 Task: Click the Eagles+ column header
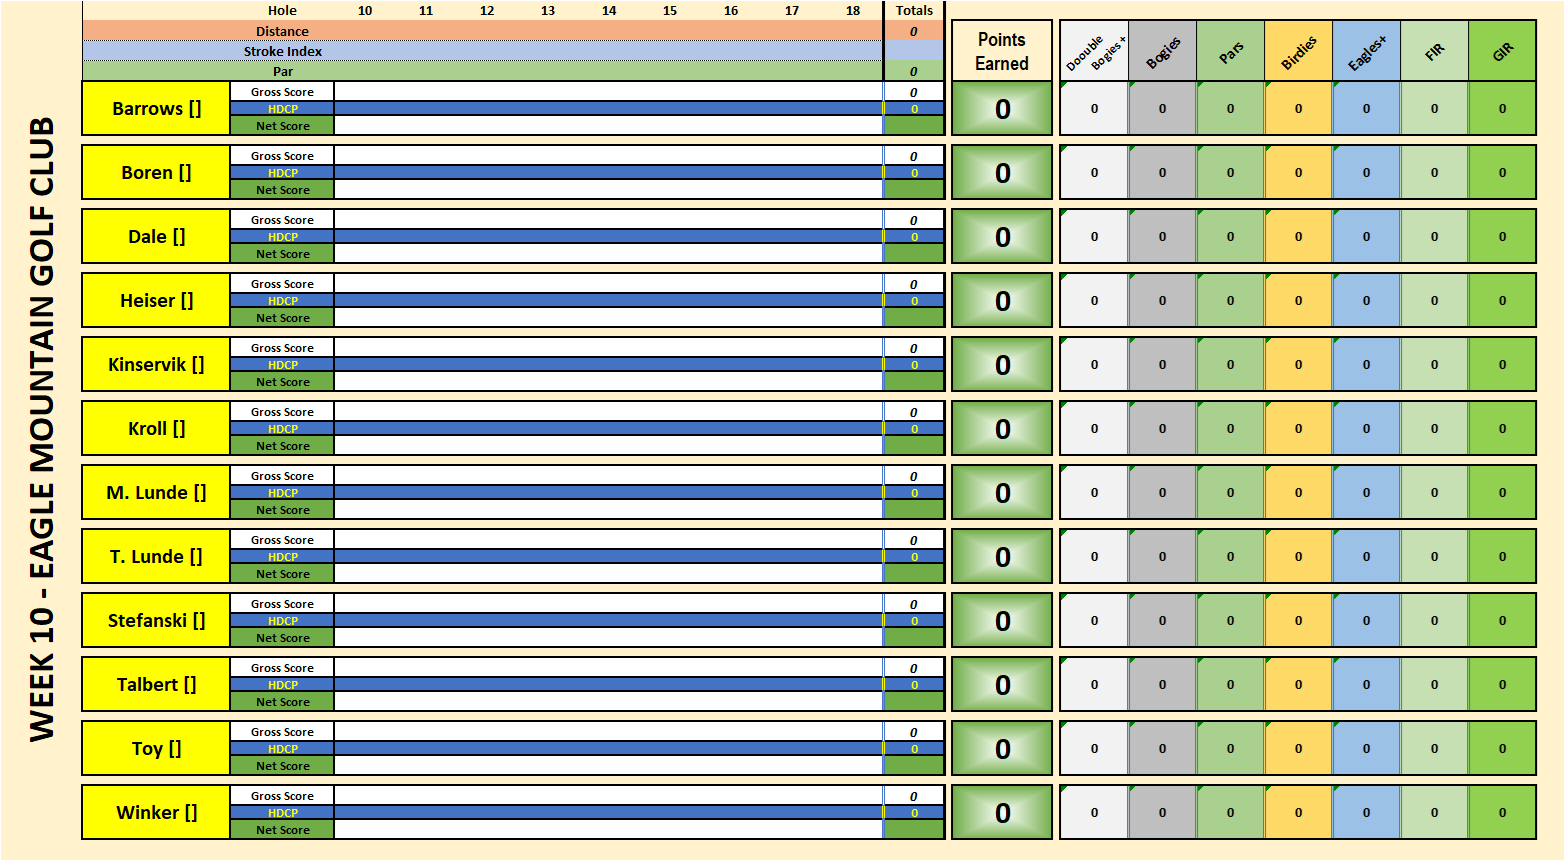(1366, 51)
